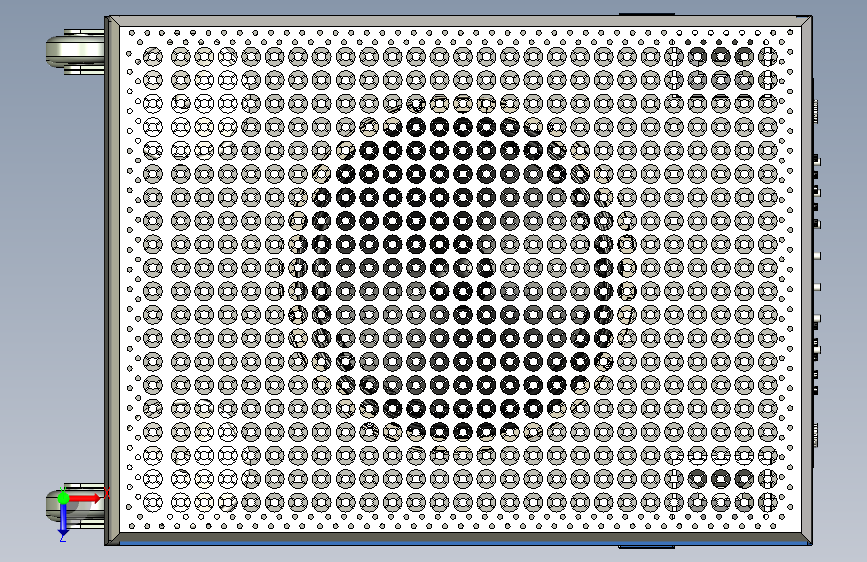Click the blue Z axis arrow on the triad
The height and width of the screenshot is (562, 867).
63,520
